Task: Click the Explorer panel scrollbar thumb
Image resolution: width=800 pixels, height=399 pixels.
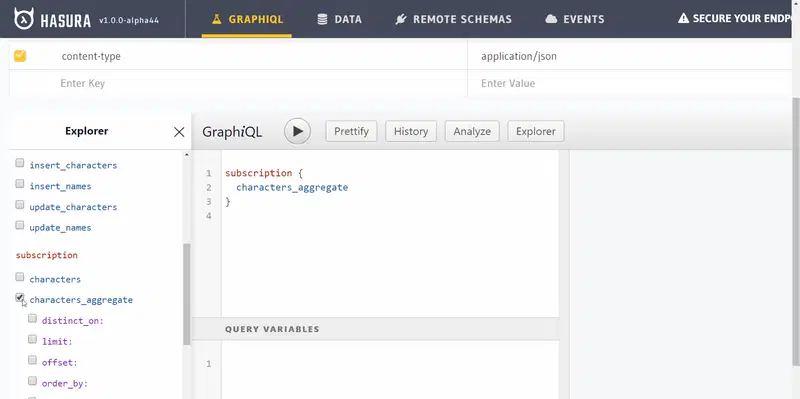Action: [186, 294]
